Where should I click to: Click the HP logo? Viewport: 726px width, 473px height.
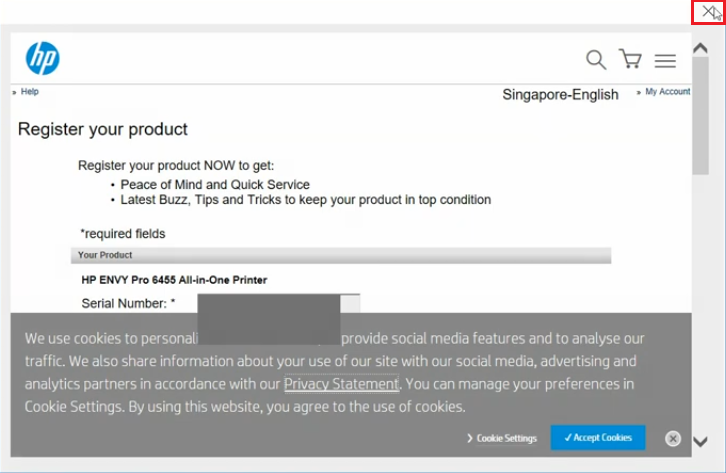(x=43, y=58)
